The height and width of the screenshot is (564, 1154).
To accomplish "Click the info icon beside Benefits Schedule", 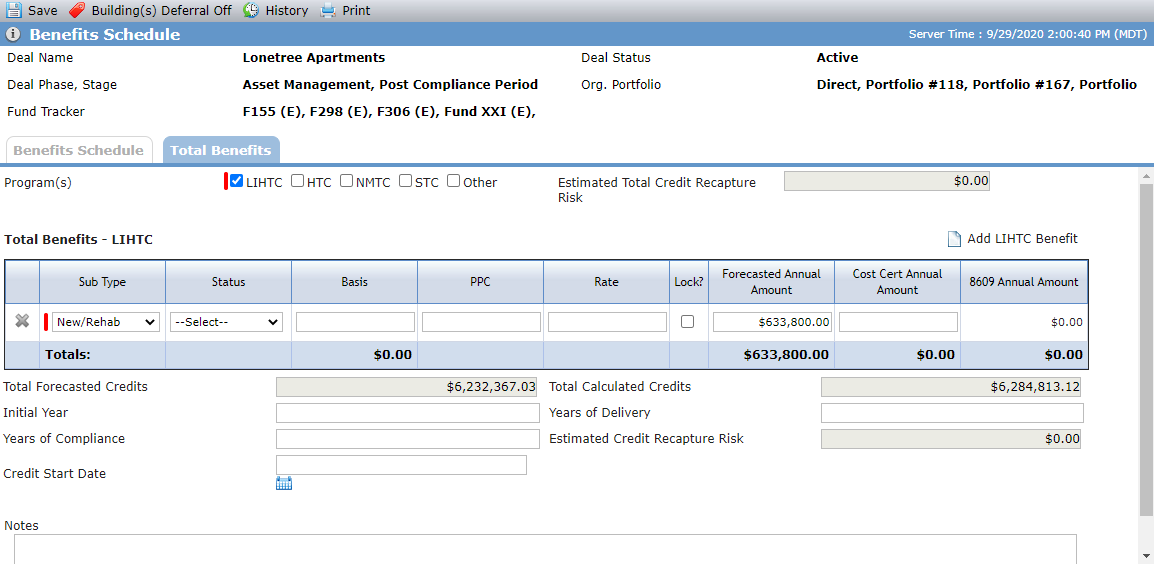I will 13,35.
